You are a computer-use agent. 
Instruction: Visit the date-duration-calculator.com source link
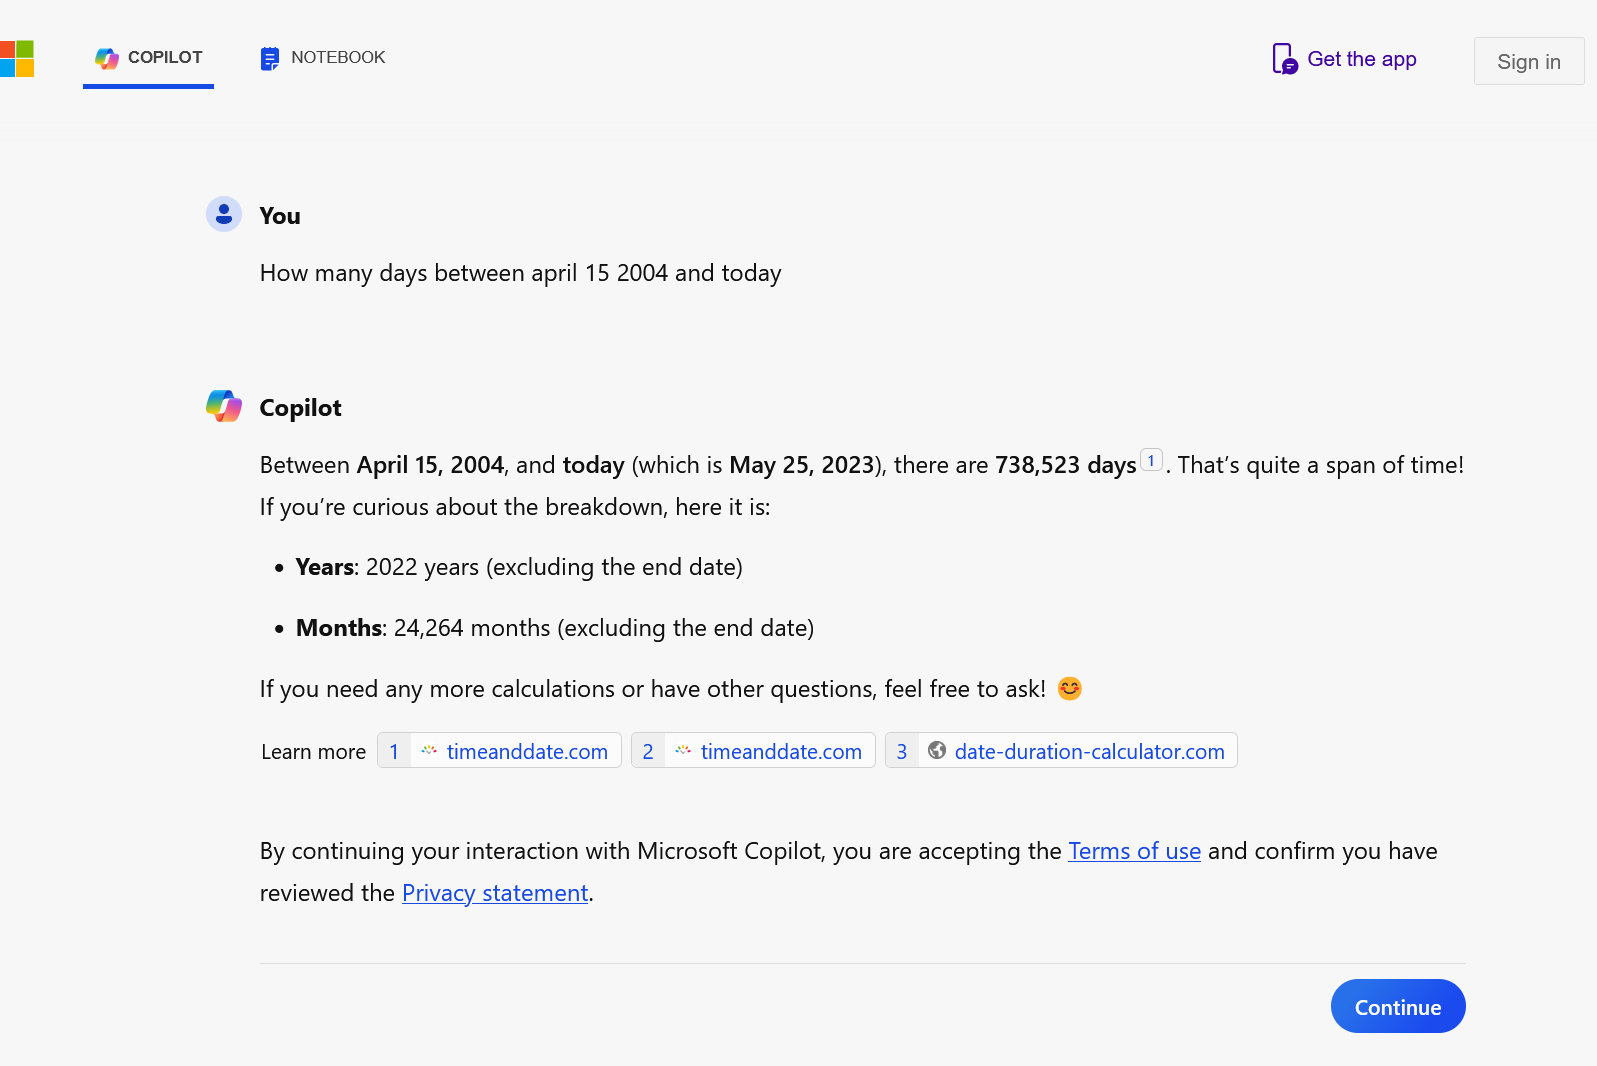point(1088,751)
